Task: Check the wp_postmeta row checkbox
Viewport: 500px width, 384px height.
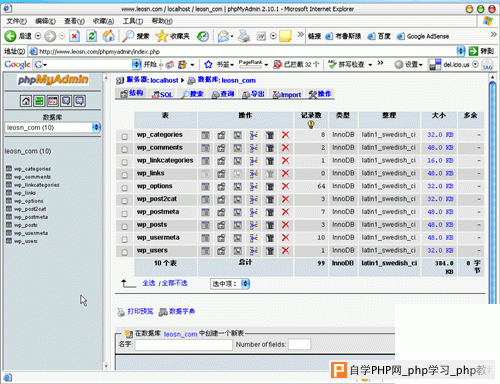Action: click(125, 213)
